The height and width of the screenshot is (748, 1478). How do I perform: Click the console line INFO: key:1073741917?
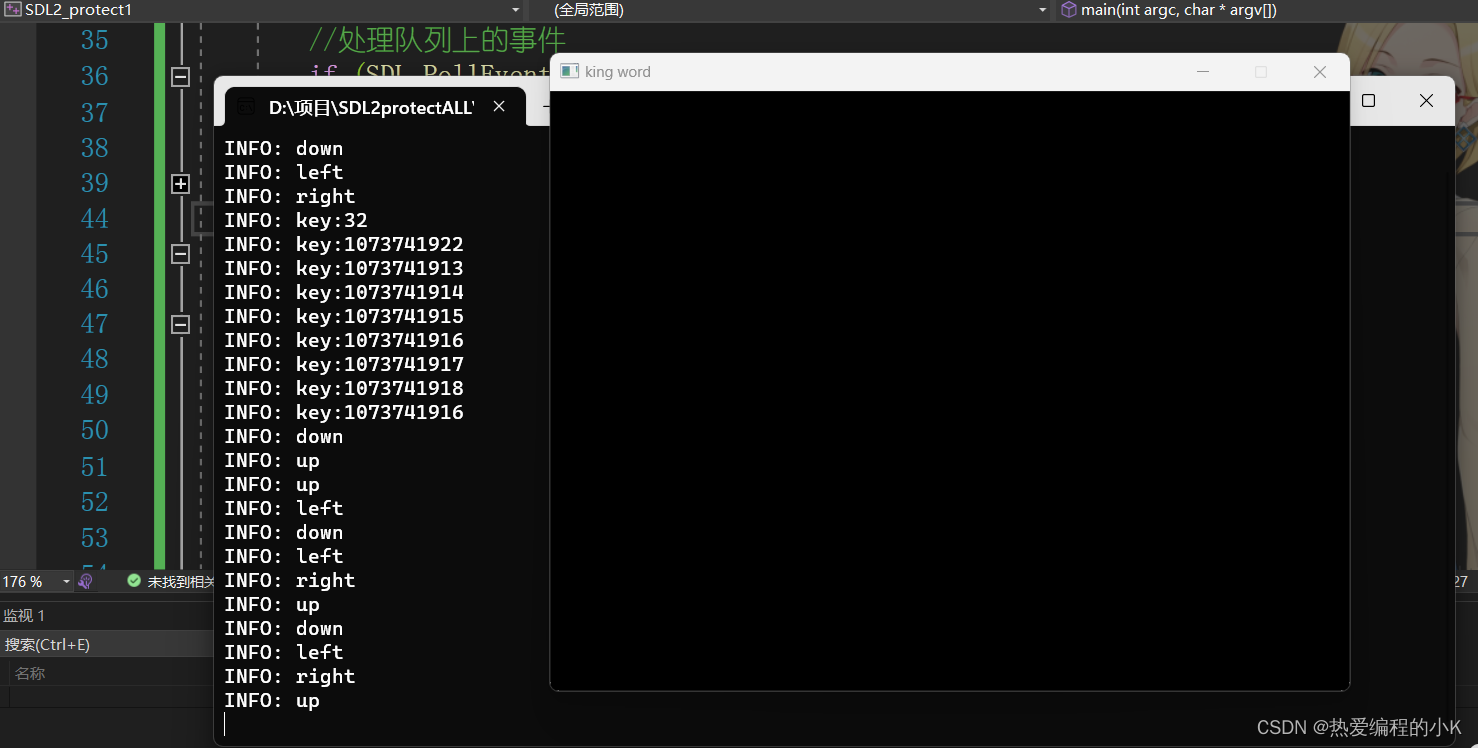click(x=344, y=365)
